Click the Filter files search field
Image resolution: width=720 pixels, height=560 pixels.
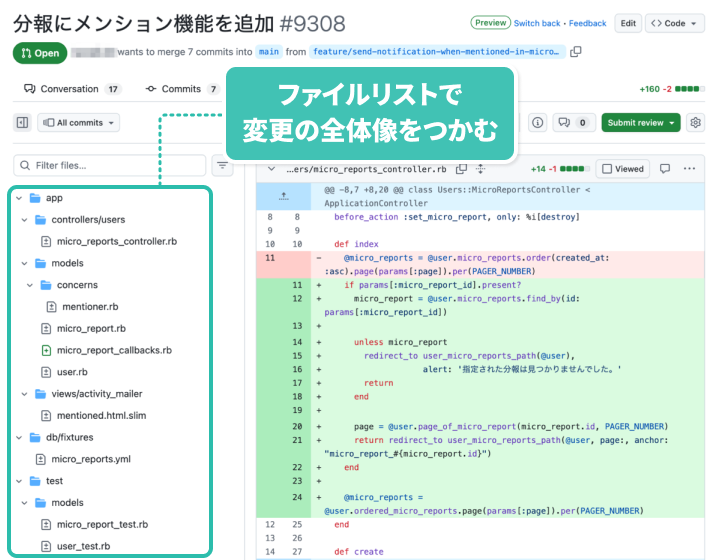click(x=108, y=165)
